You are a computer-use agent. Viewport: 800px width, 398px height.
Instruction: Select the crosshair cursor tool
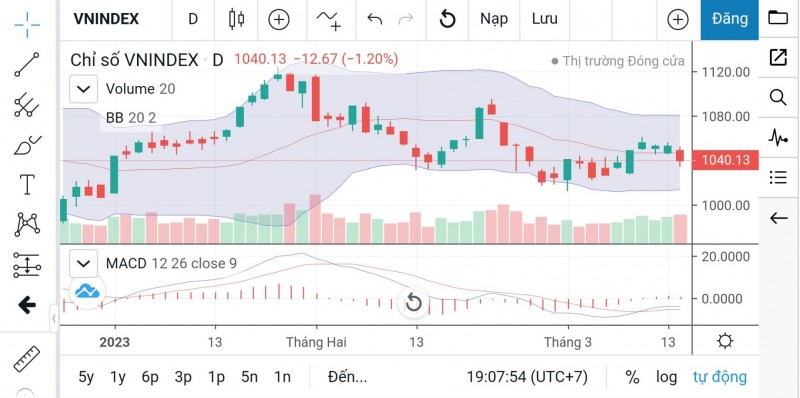27,23
